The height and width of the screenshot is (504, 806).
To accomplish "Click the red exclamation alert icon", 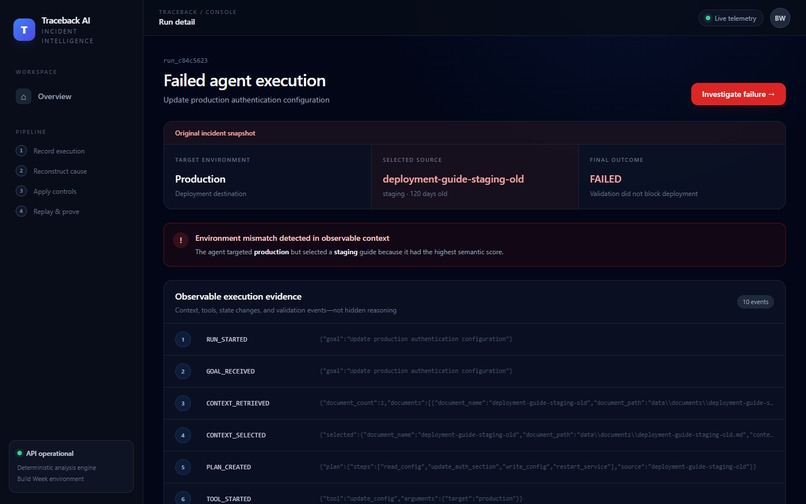I will [x=180, y=240].
